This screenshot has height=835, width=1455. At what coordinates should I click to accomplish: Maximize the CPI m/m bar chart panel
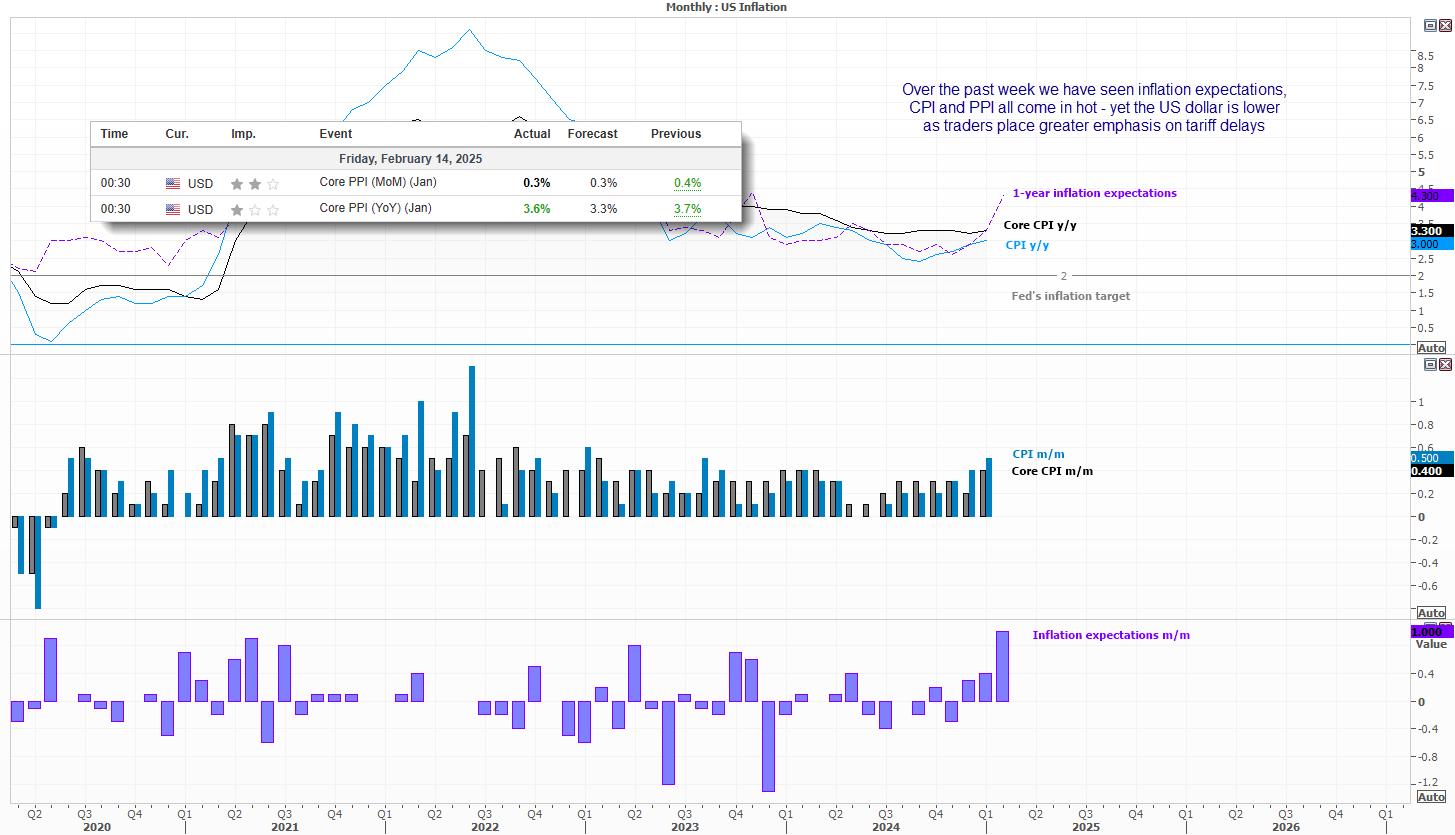tap(1429, 365)
